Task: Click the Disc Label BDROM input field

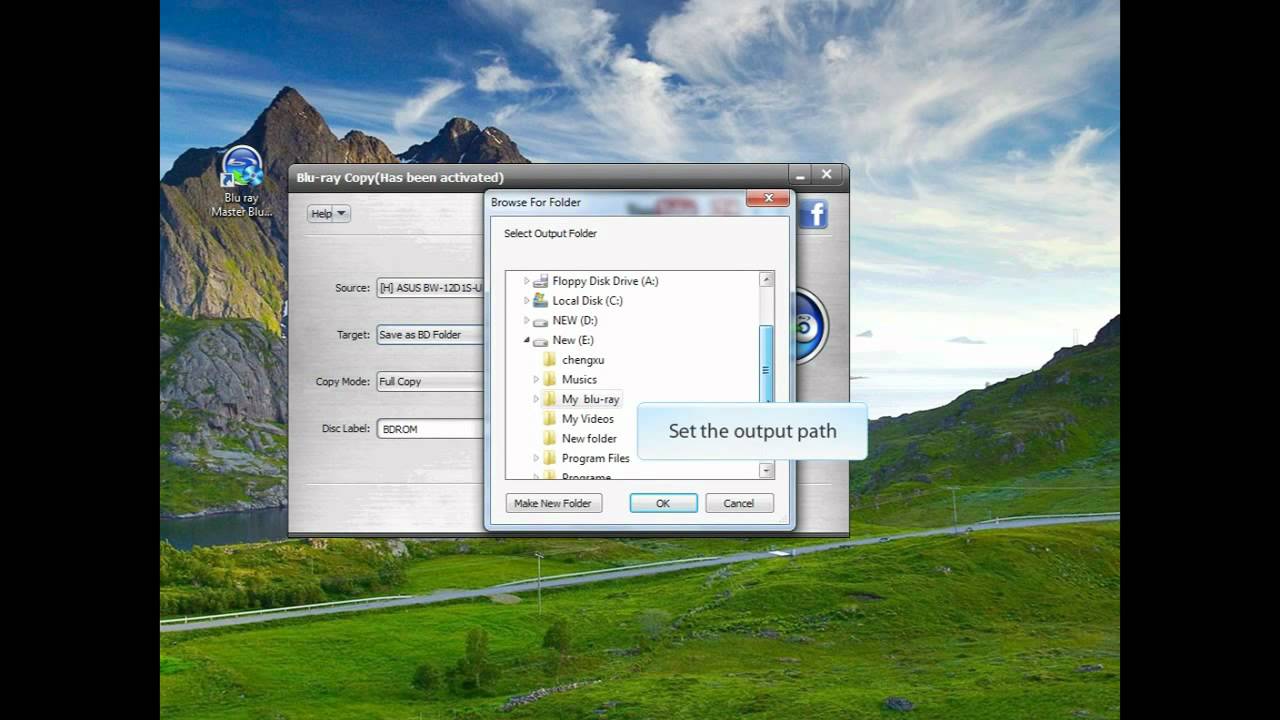Action: [x=431, y=429]
